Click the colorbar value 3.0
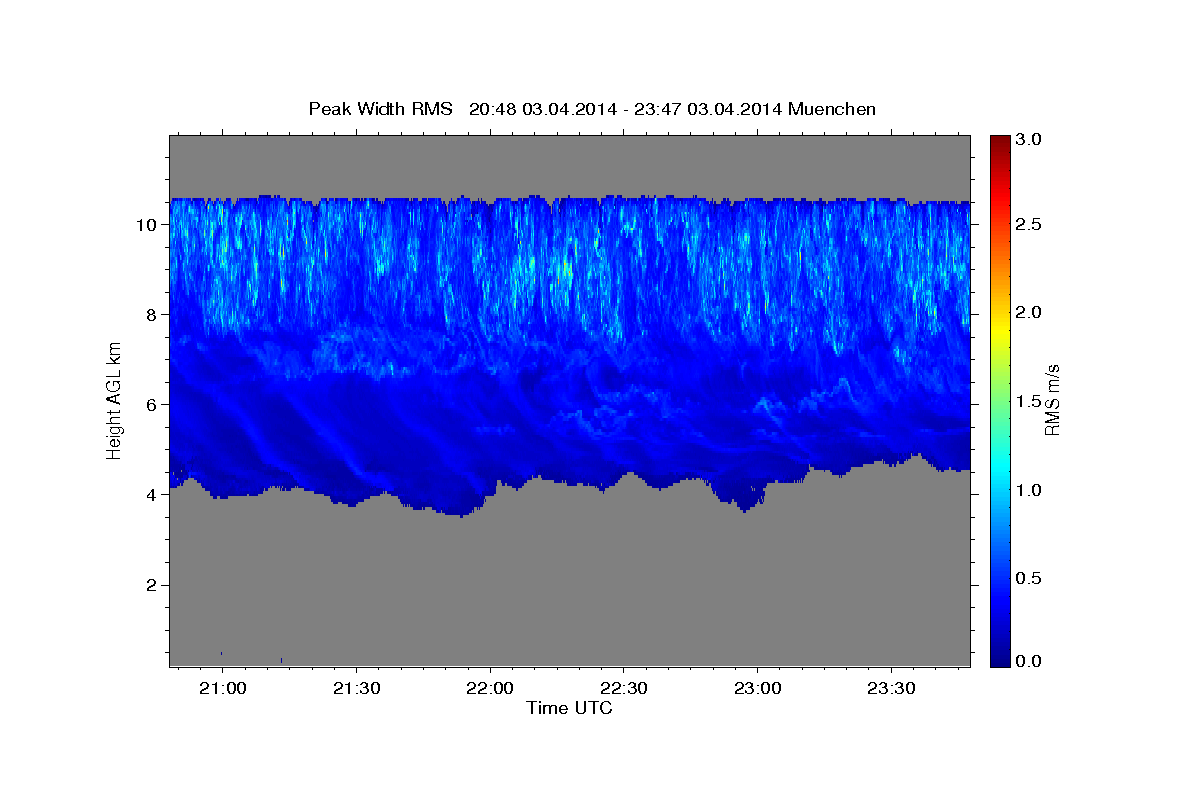This screenshot has height=800, width=1200. tap(1028, 140)
